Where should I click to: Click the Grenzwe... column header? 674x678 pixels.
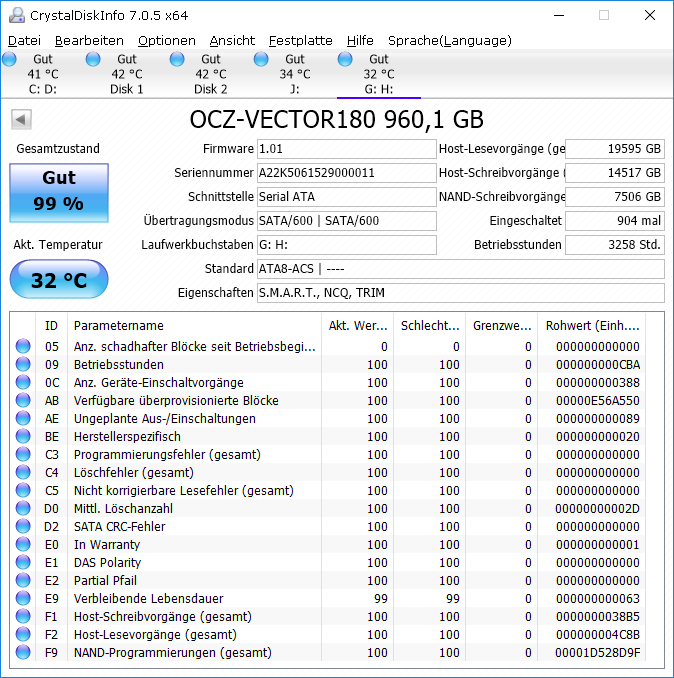(x=502, y=326)
